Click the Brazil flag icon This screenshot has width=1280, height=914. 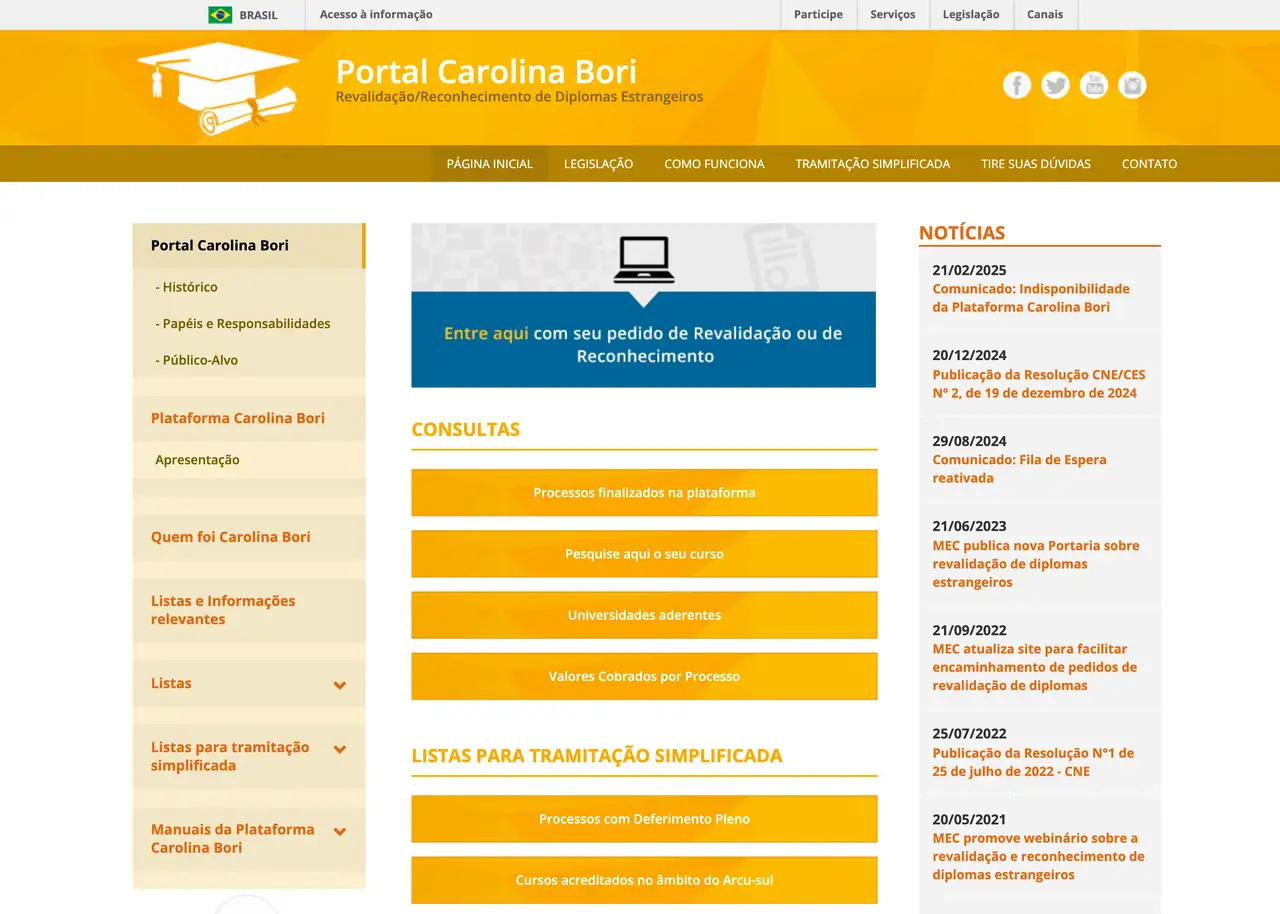click(x=220, y=15)
